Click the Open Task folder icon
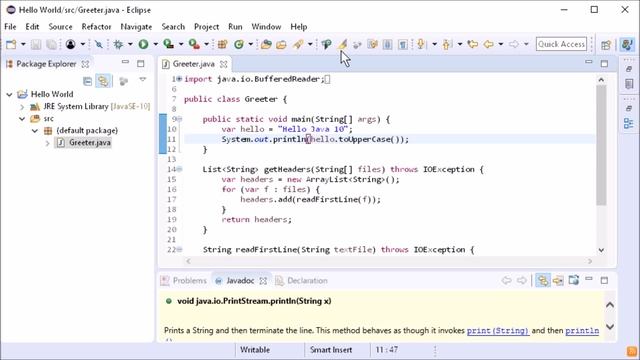 [281, 44]
